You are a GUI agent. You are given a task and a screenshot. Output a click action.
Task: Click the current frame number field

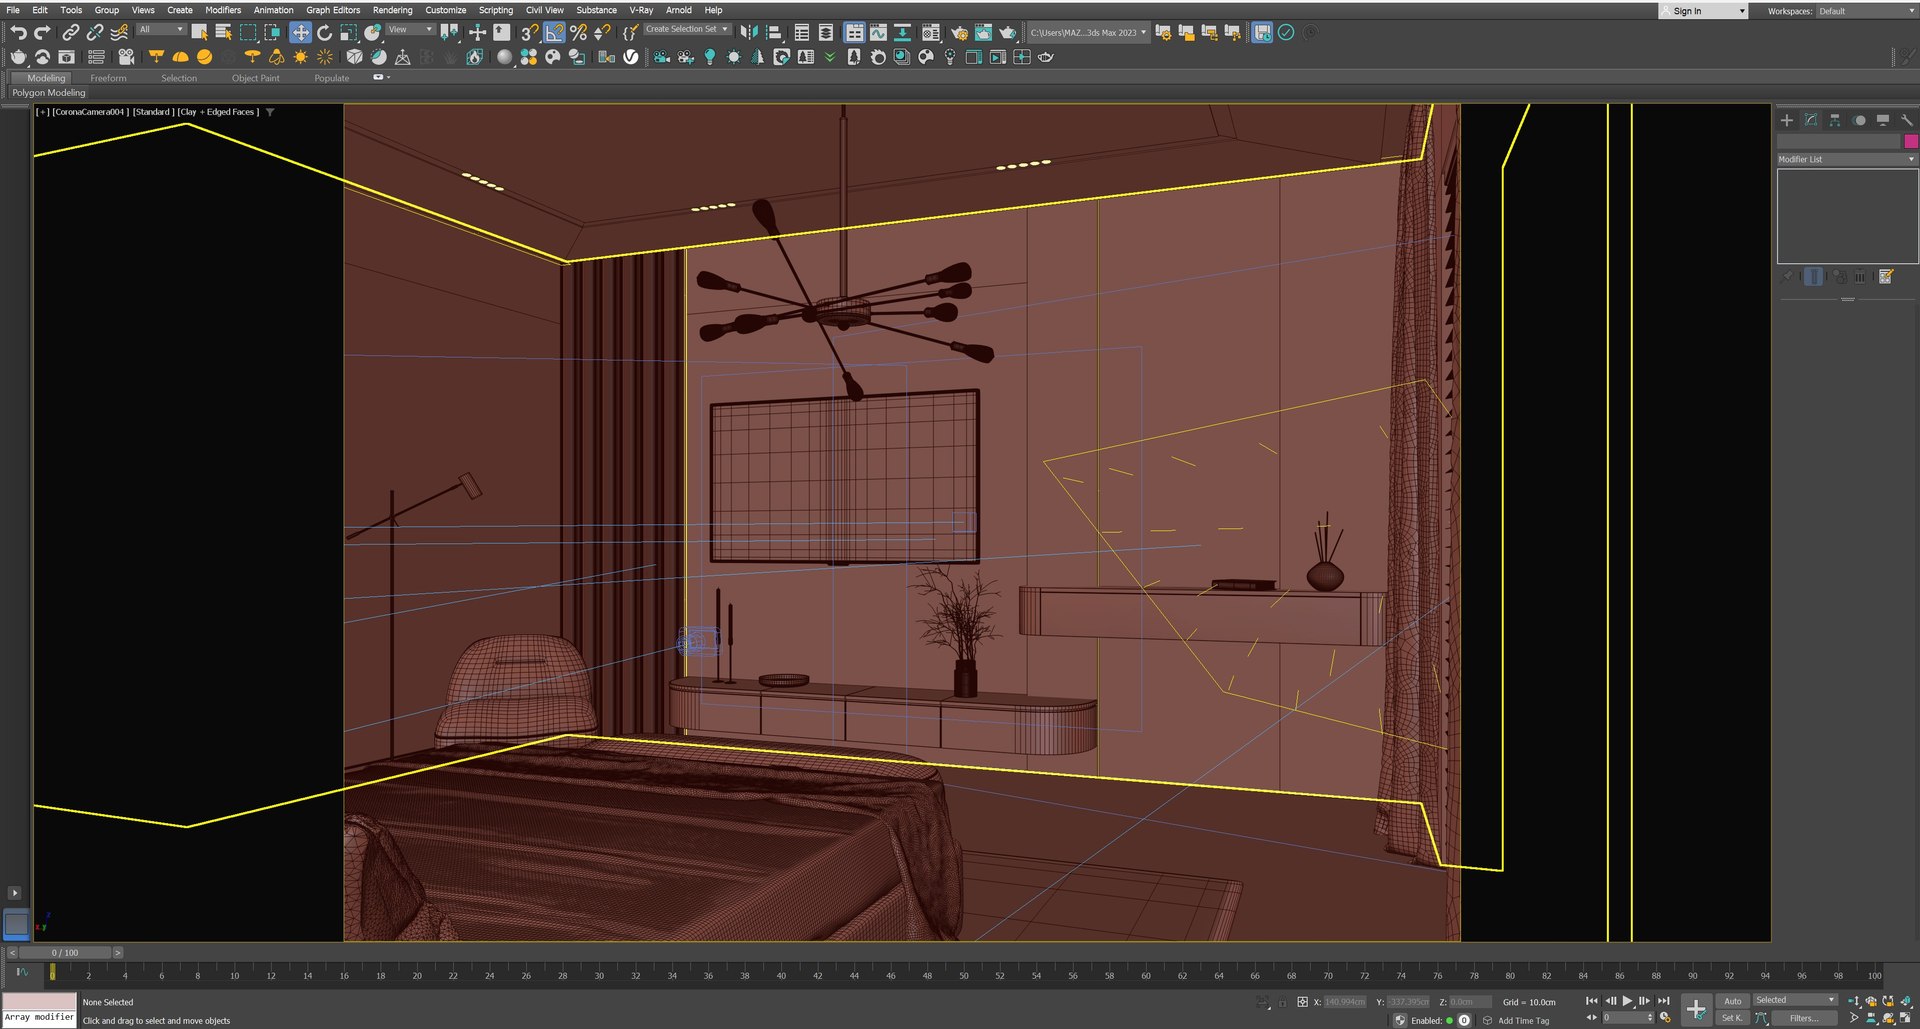(x=1626, y=1018)
